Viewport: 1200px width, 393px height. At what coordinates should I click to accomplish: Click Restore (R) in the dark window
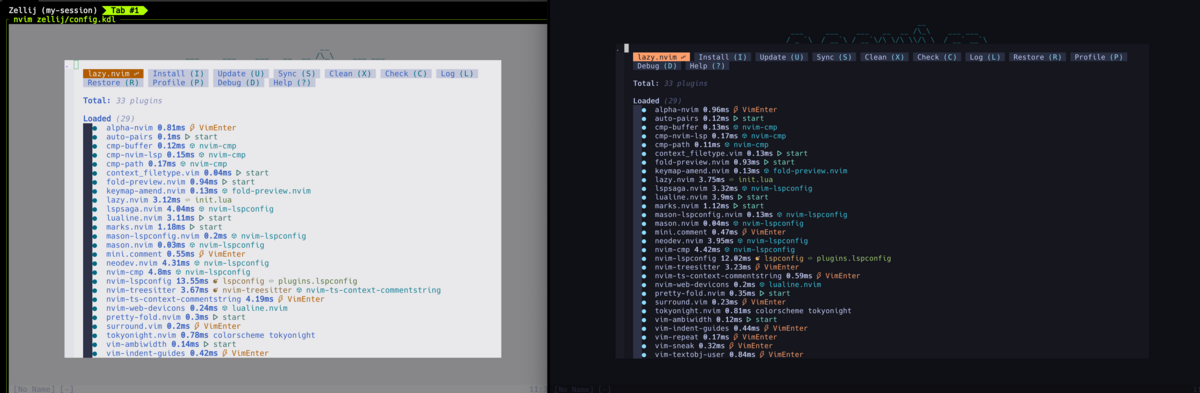[1037, 57]
